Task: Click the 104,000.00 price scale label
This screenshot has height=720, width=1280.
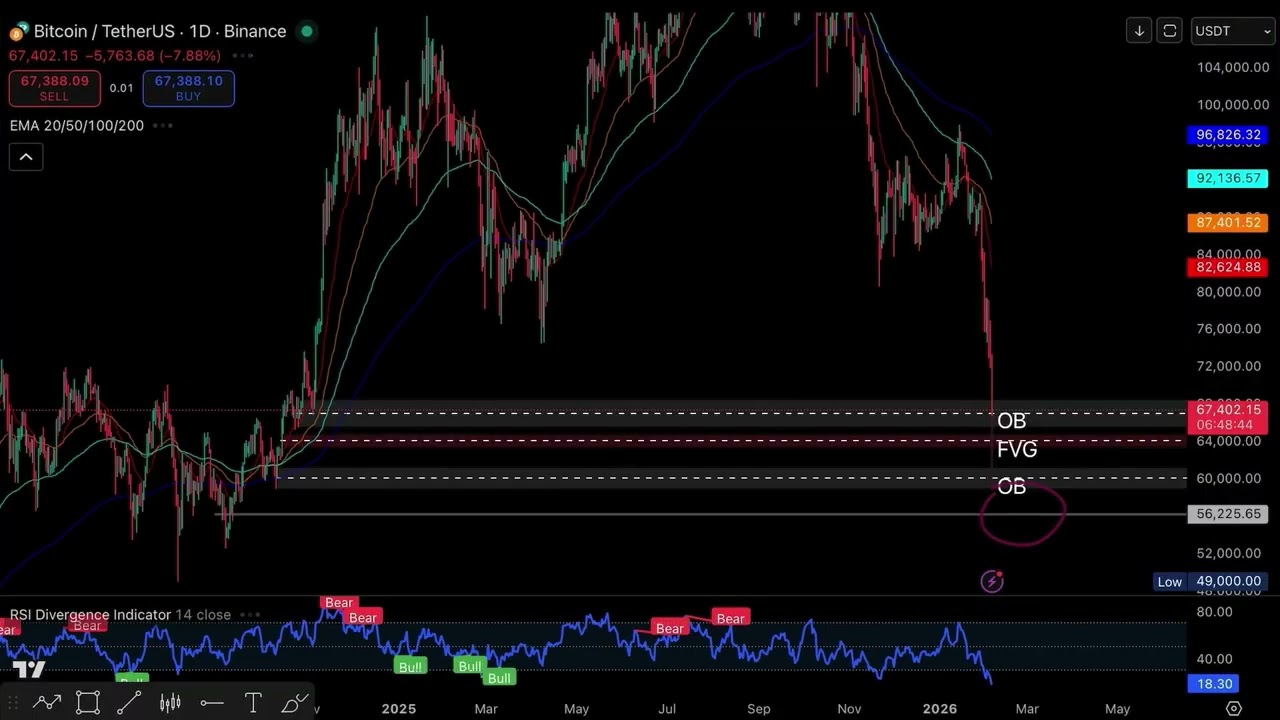Action: pyautogui.click(x=1233, y=67)
